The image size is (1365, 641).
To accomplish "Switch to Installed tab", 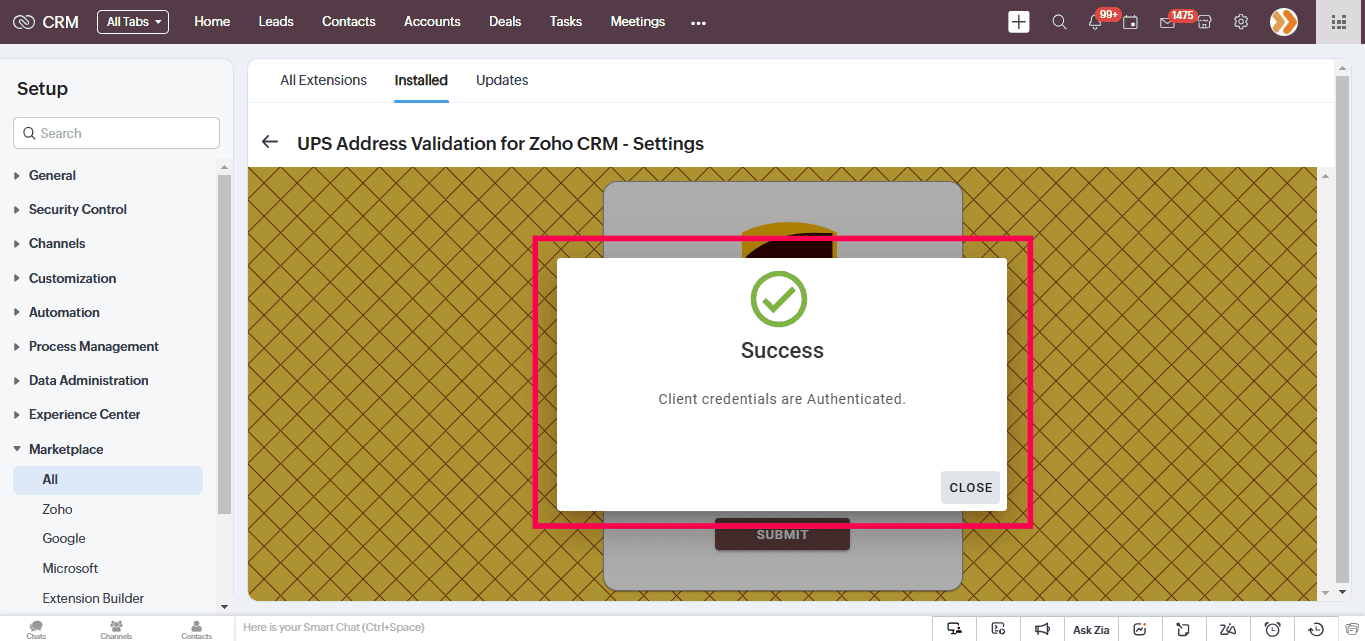I will (421, 80).
